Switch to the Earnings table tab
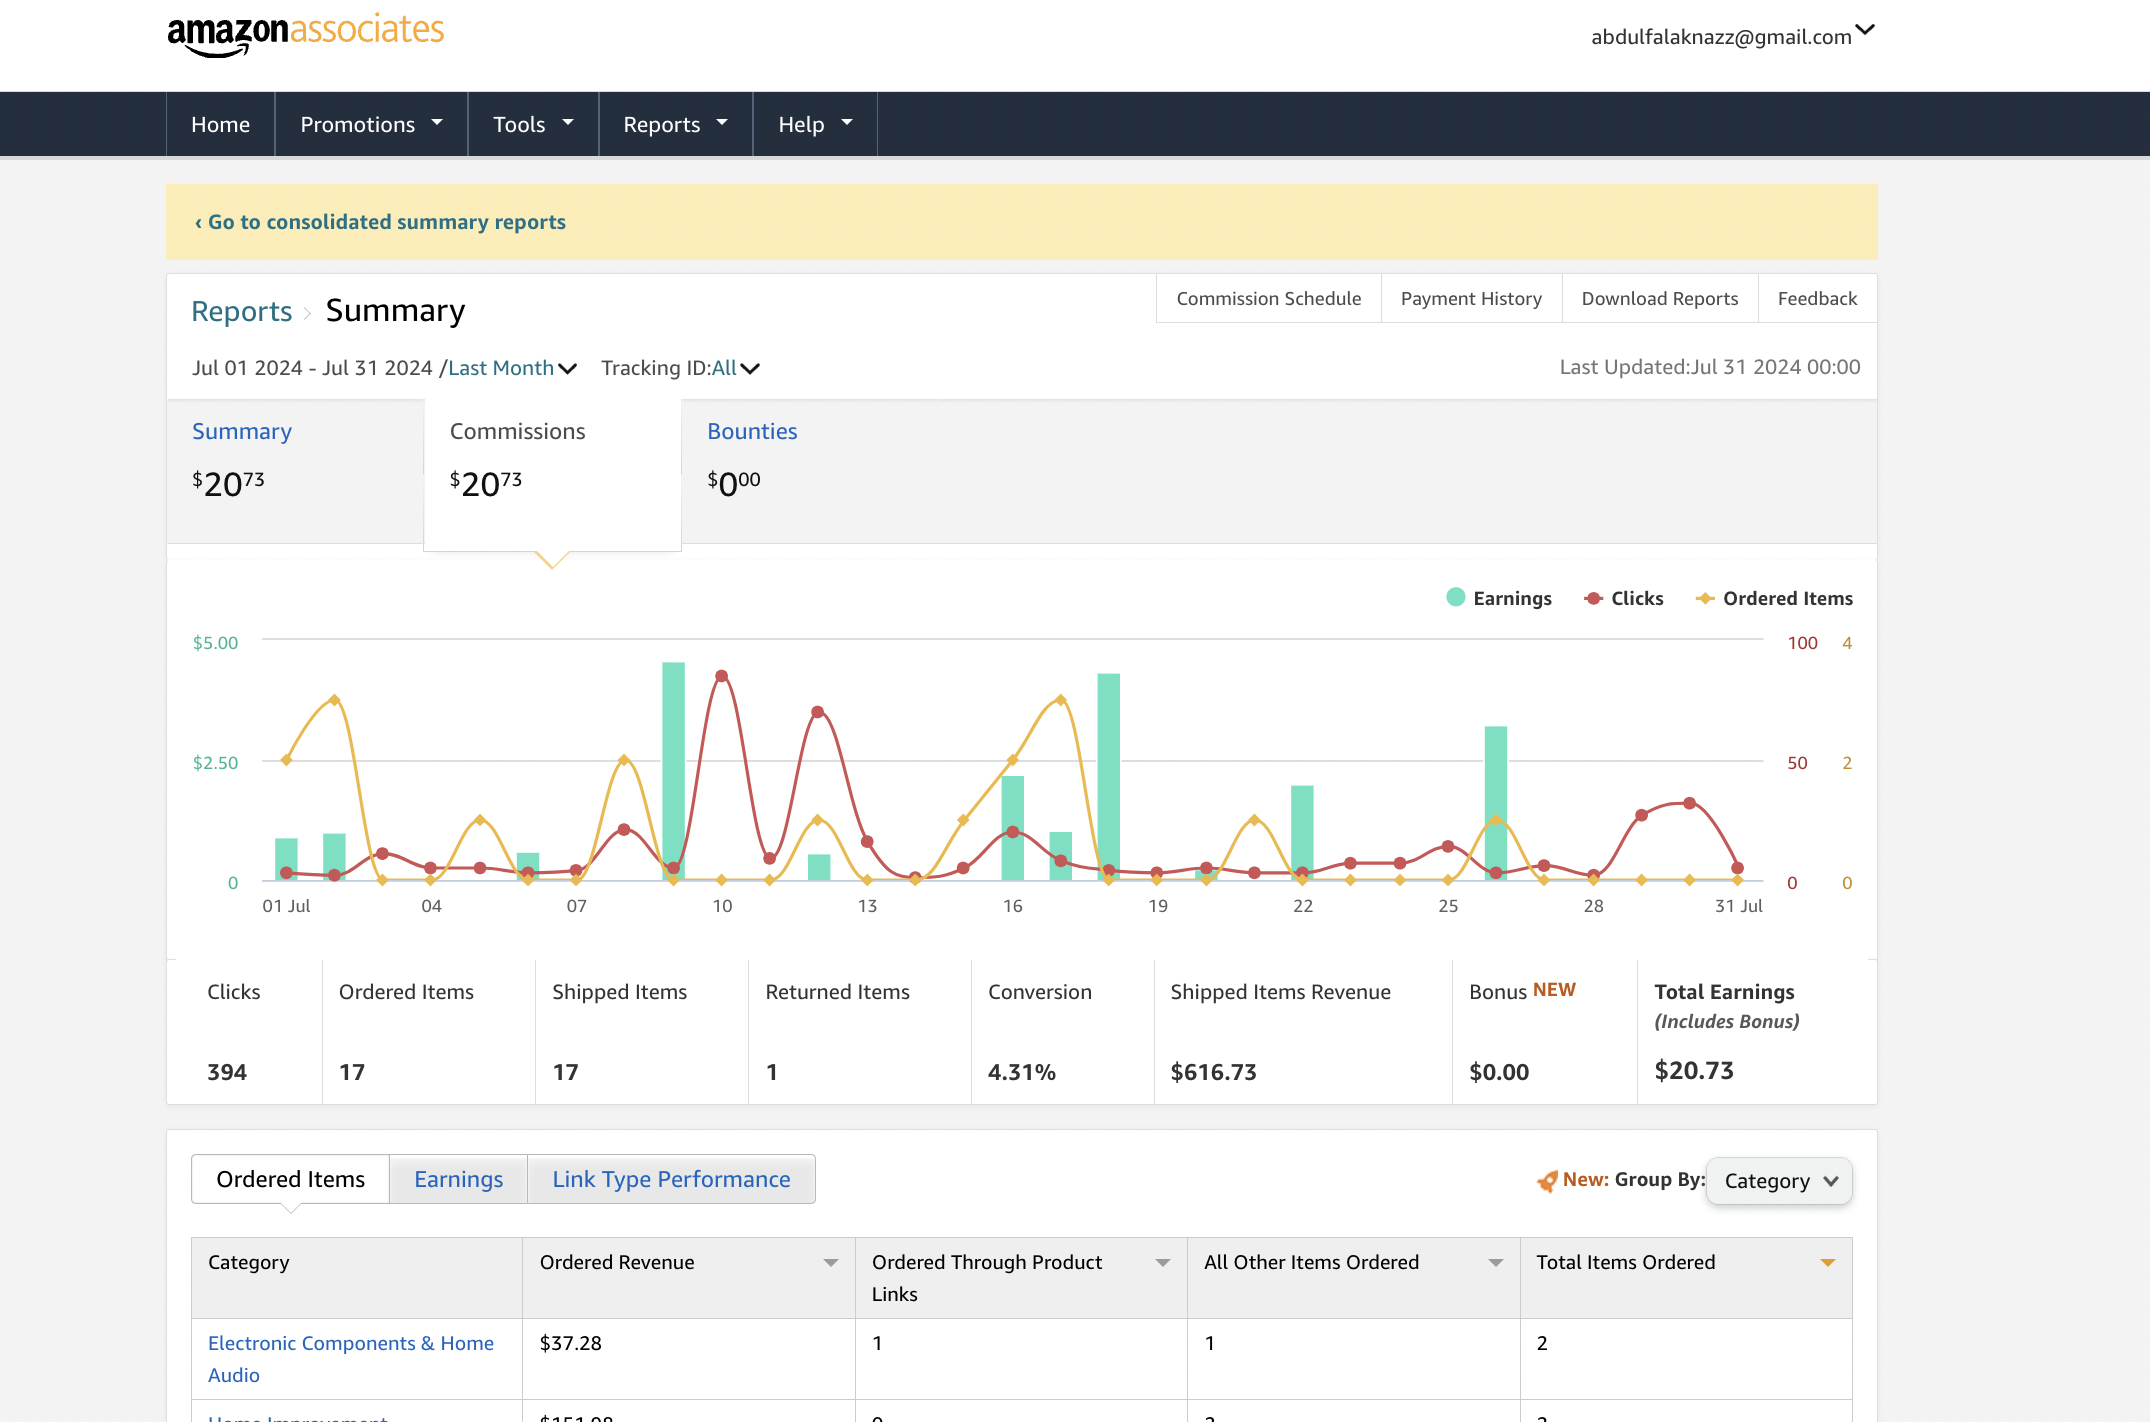This screenshot has height=1422, width=2150. tap(458, 1179)
